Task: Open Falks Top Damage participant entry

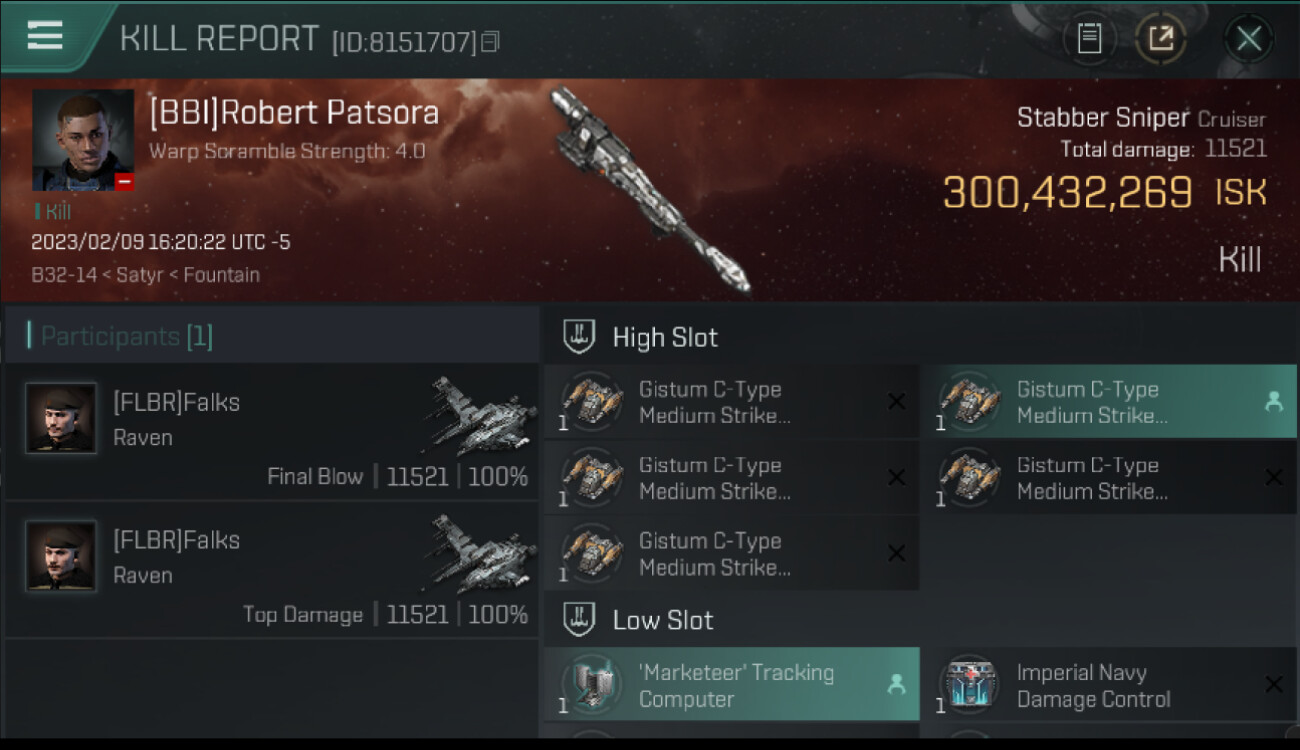Action: [x=272, y=569]
